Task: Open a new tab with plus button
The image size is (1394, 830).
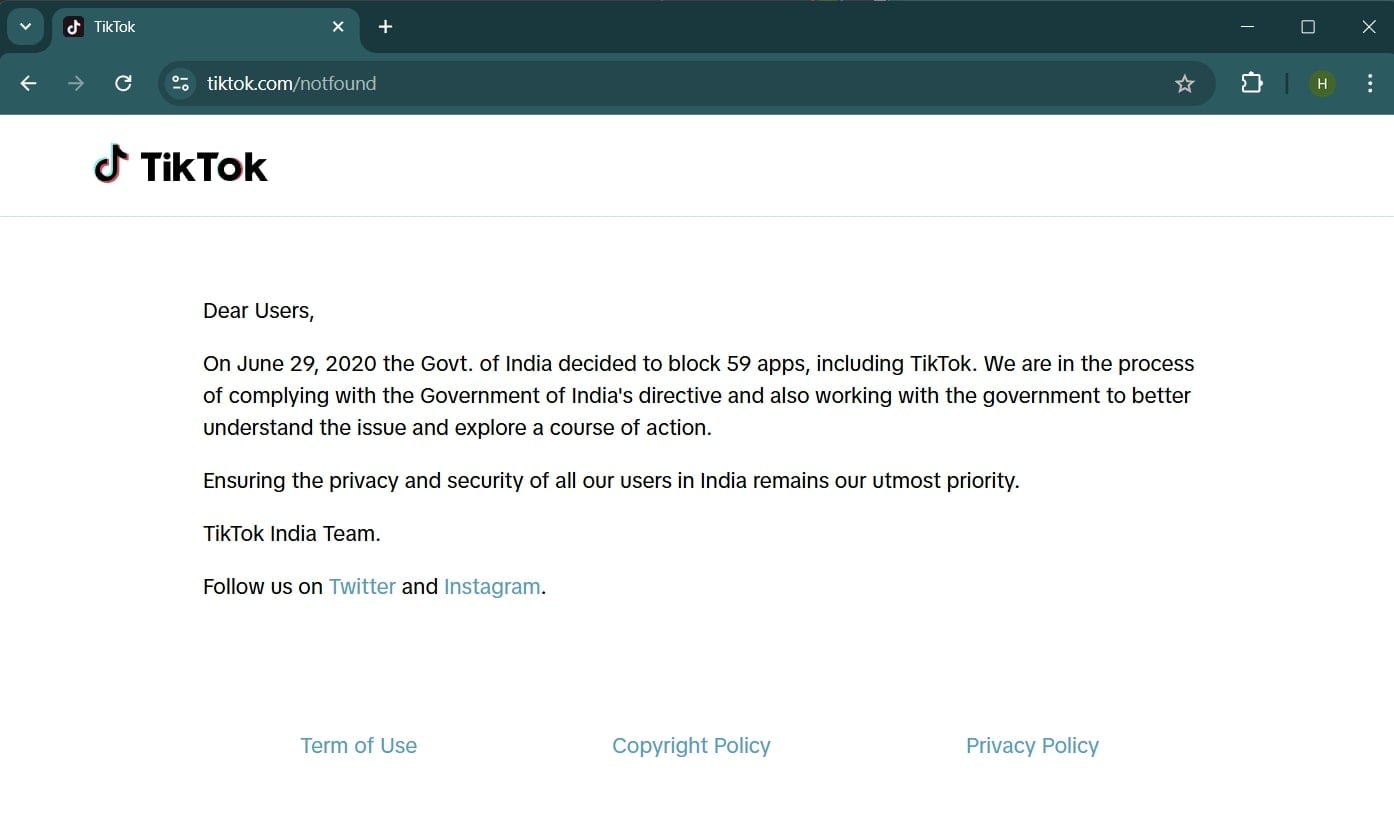Action: coord(385,27)
